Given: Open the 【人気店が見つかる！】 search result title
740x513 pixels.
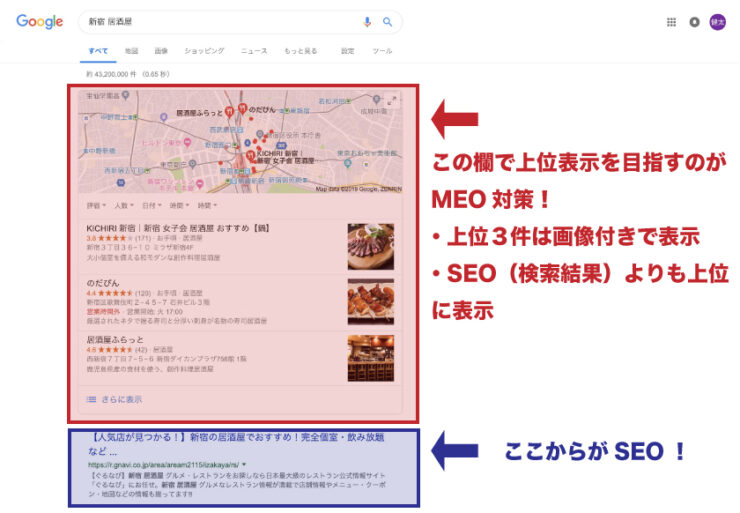Looking at the screenshot, I should coord(236,444).
